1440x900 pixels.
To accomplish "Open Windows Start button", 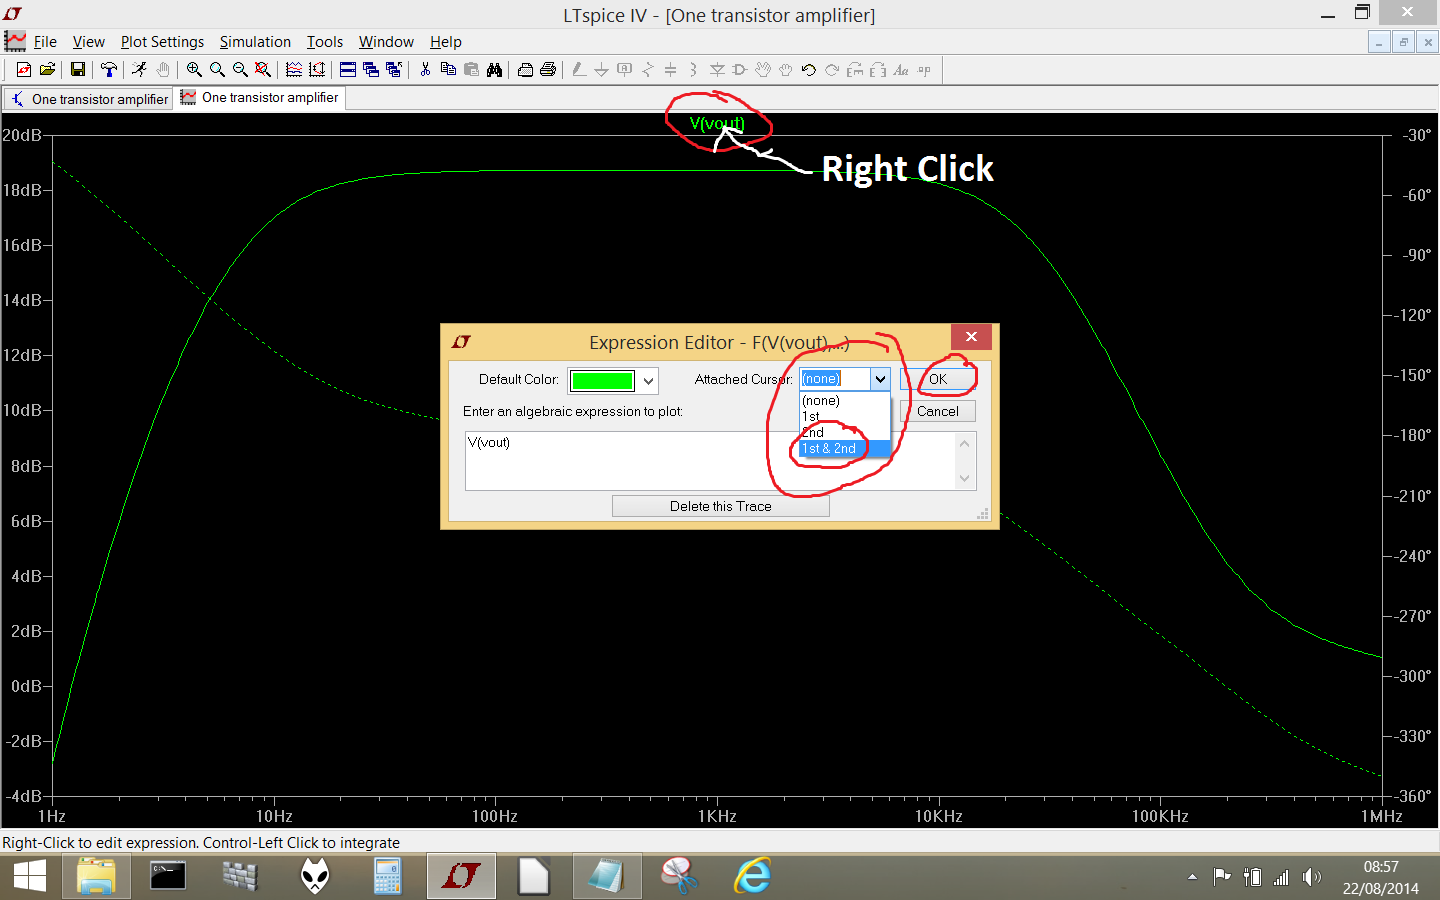I will pyautogui.click(x=30, y=877).
